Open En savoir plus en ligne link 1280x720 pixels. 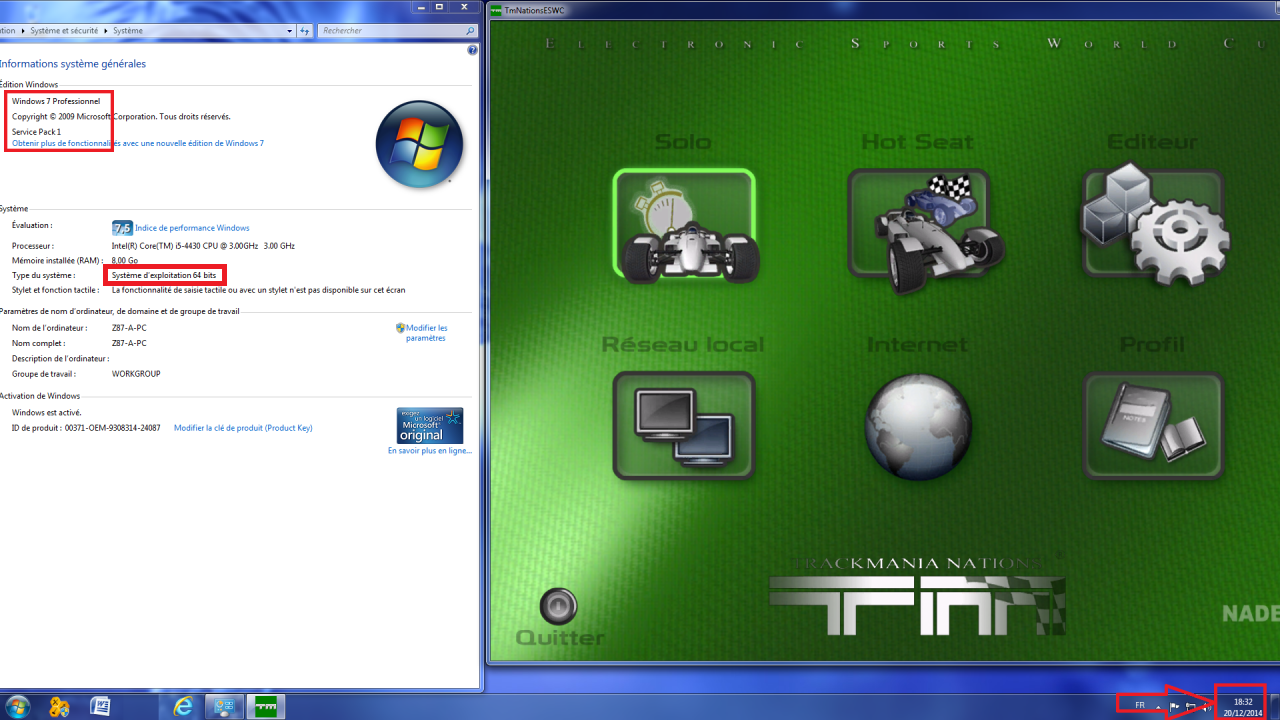click(x=430, y=451)
